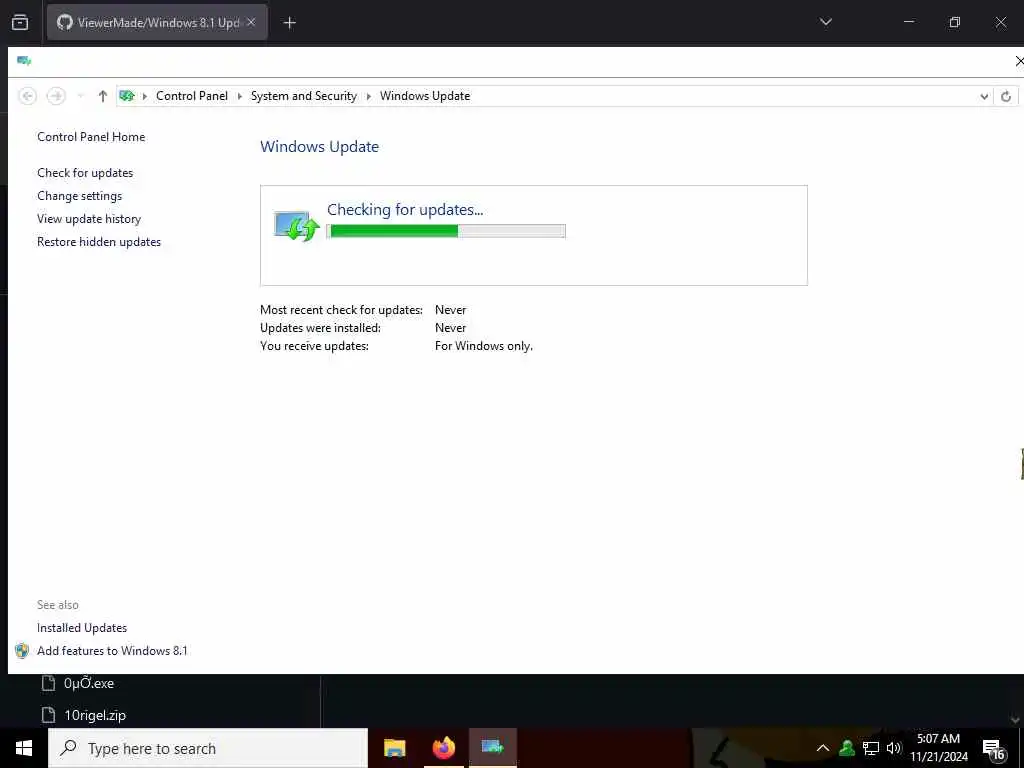This screenshot has height=768, width=1024.
Task: Close the ViewerMade browser tab
Action: click(251, 22)
